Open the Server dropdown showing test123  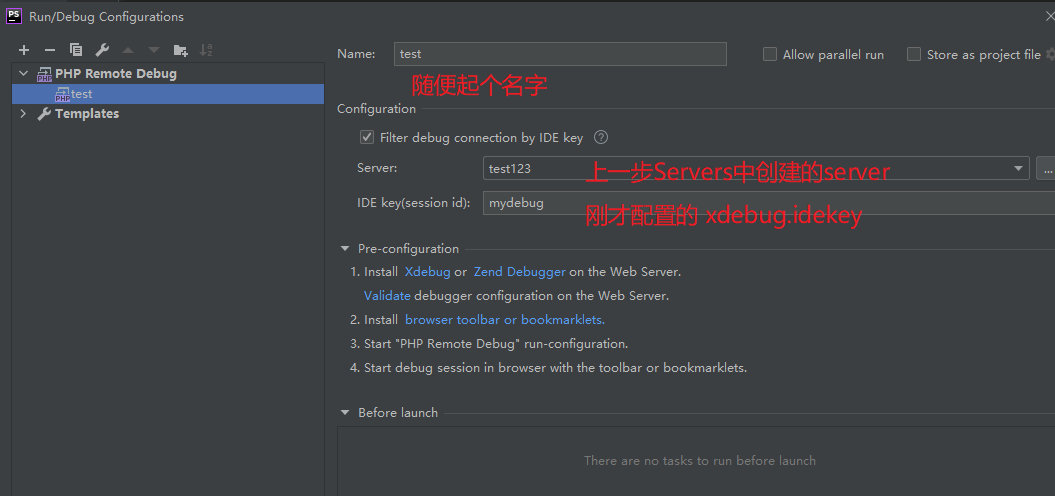pos(1019,169)
